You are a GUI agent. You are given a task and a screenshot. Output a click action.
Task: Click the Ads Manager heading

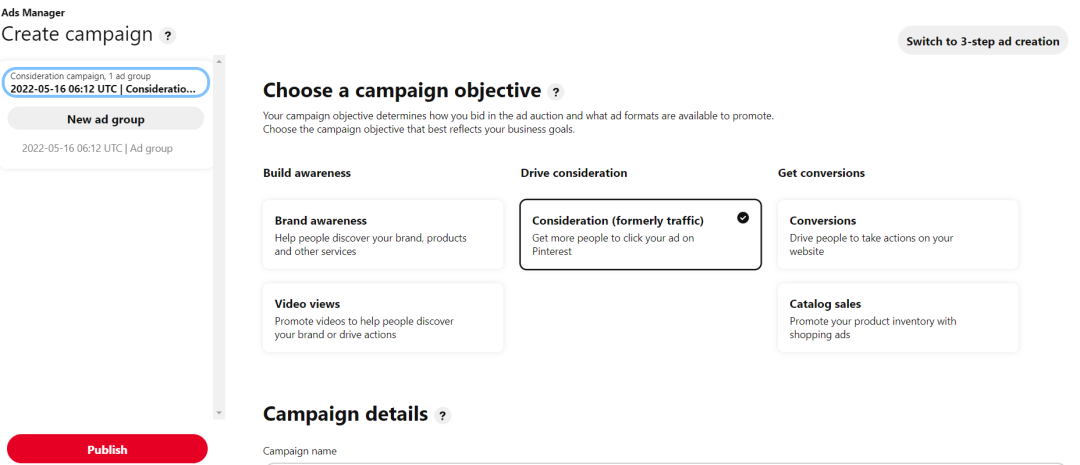click(33, 12)
